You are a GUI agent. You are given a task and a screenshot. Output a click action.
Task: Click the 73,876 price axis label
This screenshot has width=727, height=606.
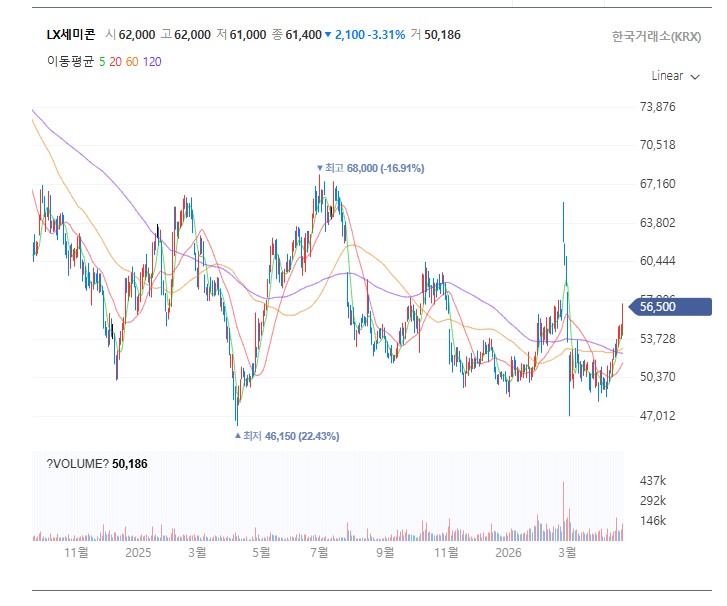coord(657,107)
